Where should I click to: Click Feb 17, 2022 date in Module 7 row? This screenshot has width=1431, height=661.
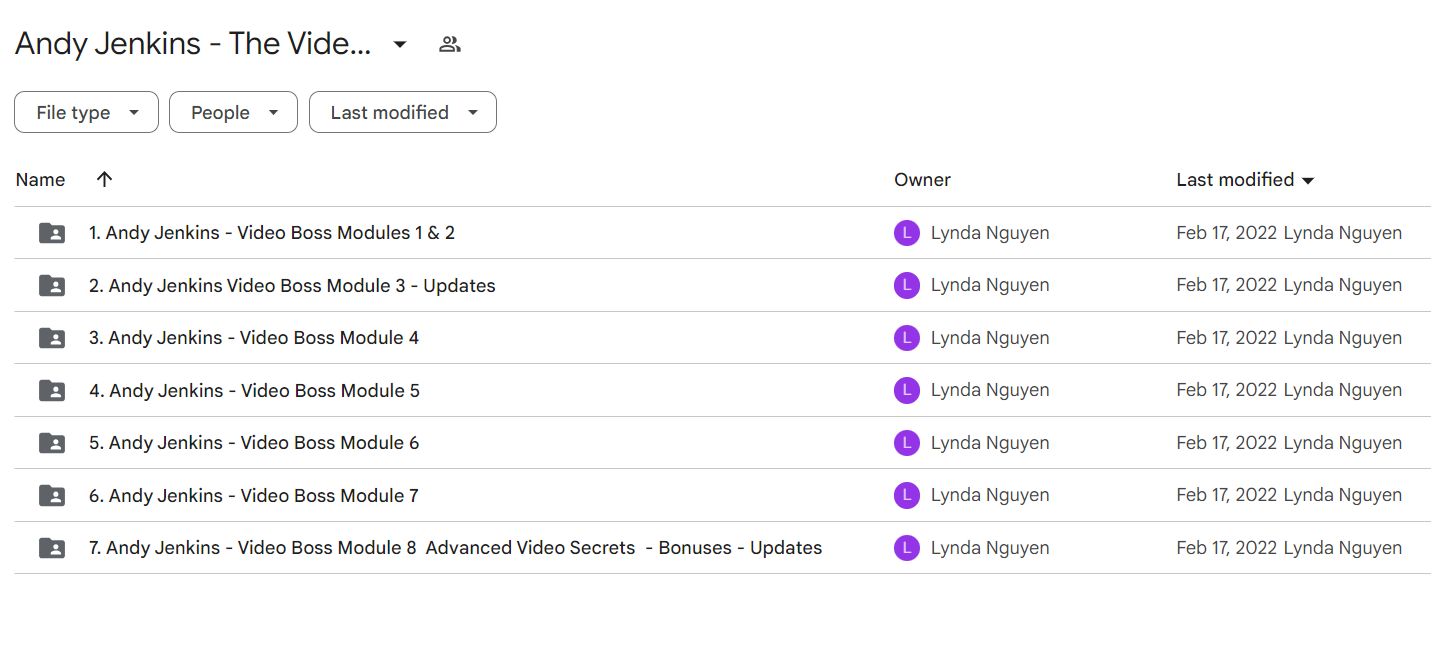pos(1227,496)
